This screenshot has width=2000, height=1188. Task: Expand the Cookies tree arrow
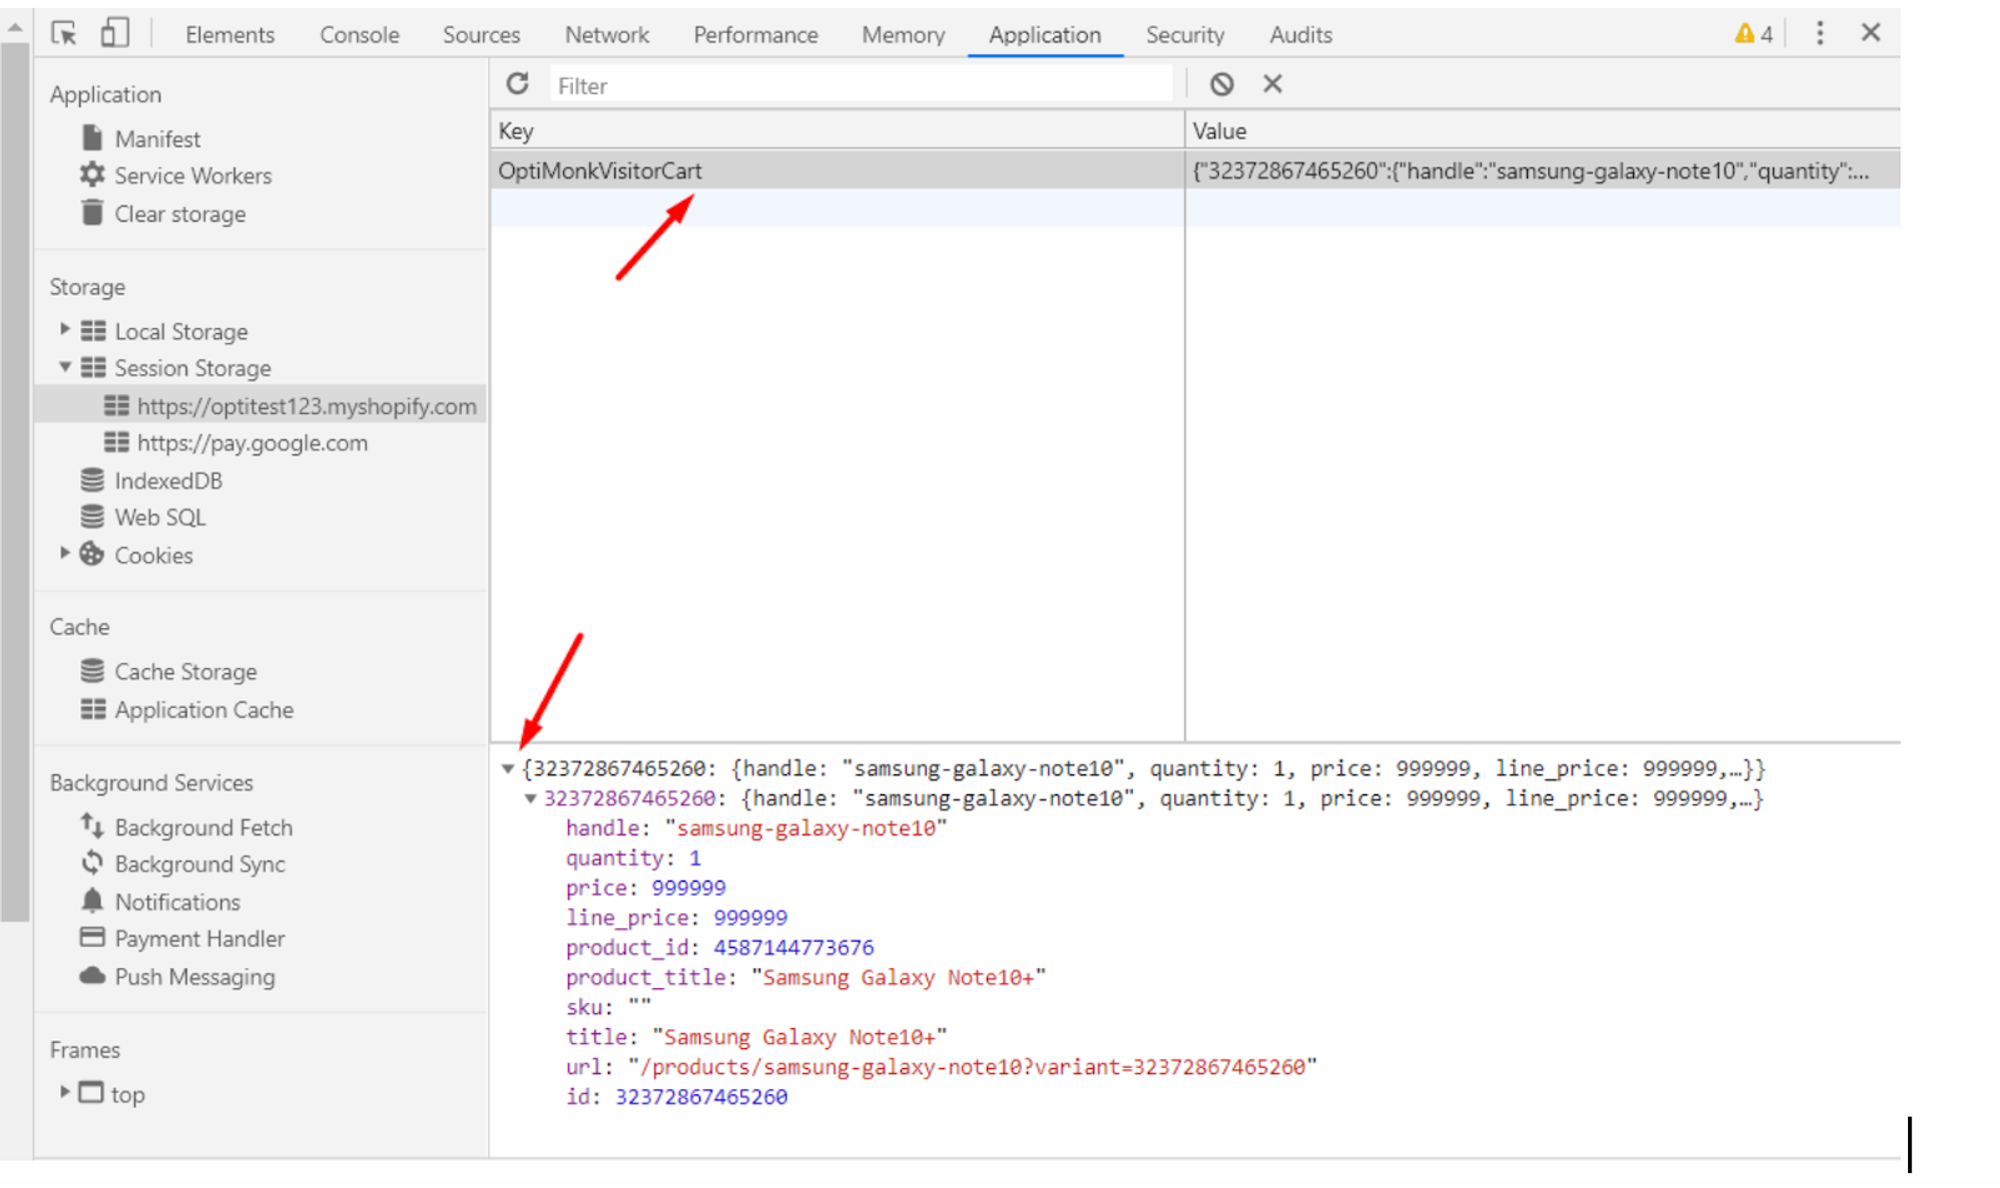[65, 553]
